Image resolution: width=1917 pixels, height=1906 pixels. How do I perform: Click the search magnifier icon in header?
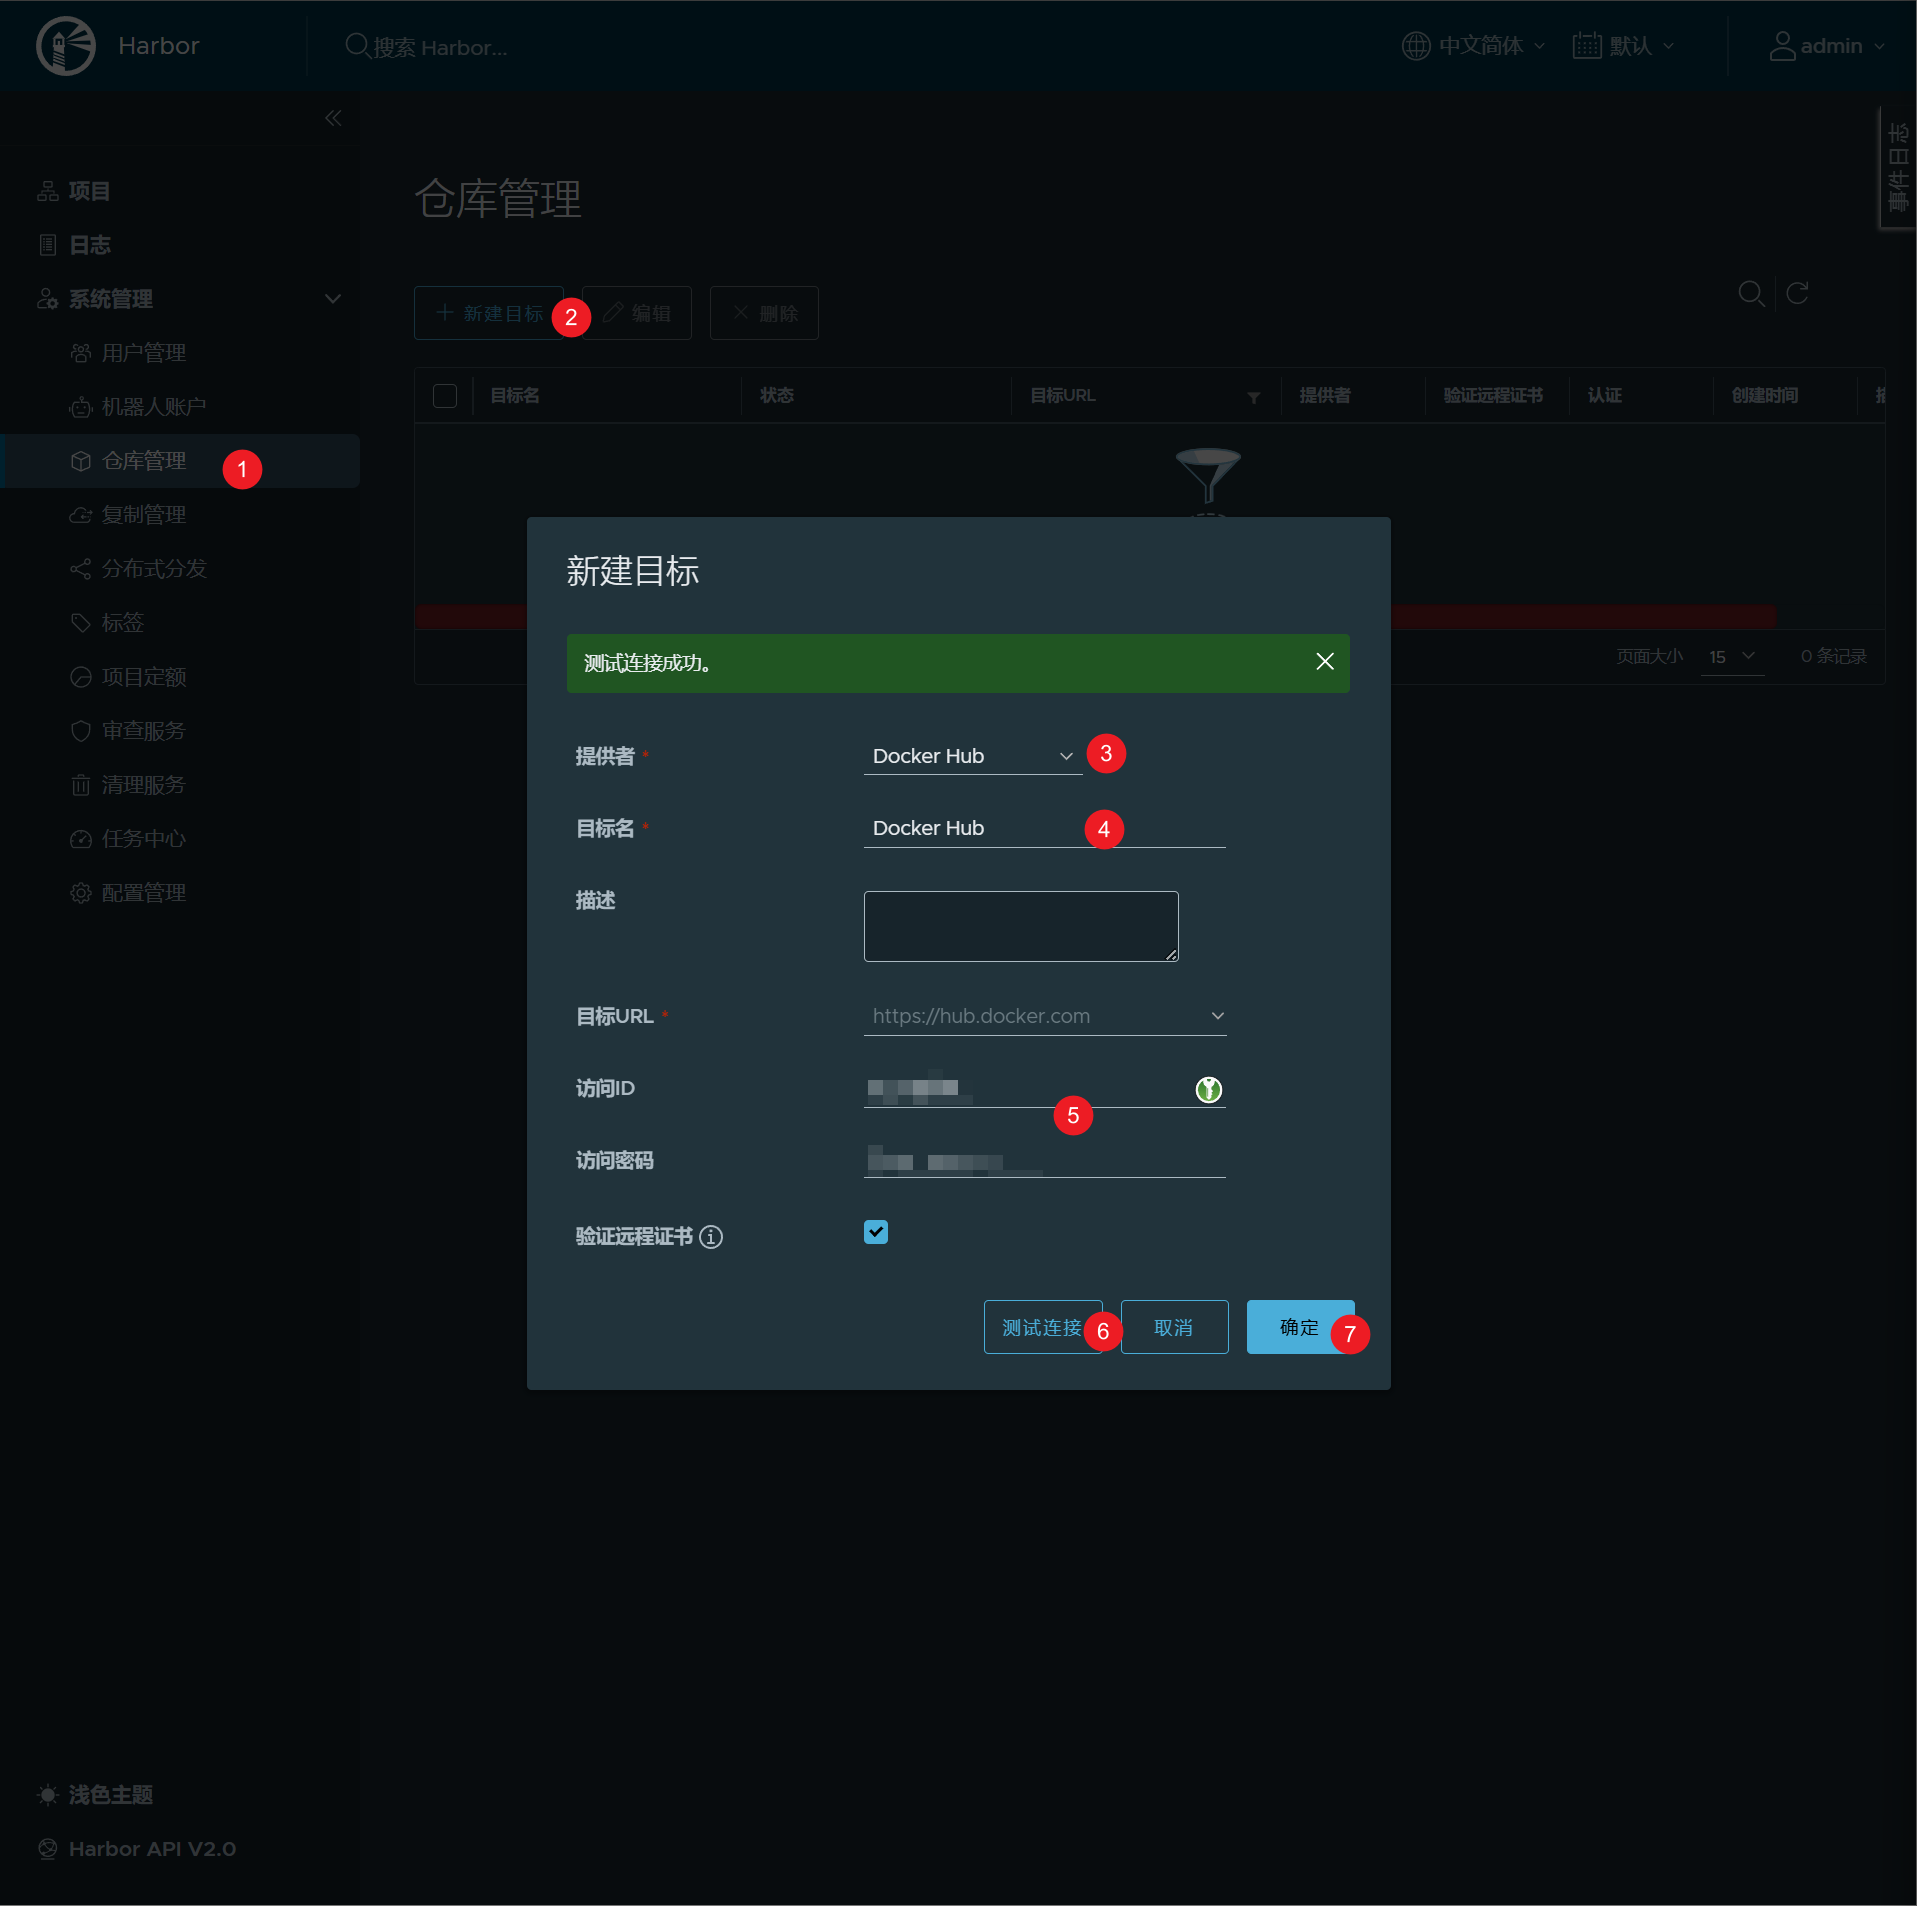pos(357,46)
